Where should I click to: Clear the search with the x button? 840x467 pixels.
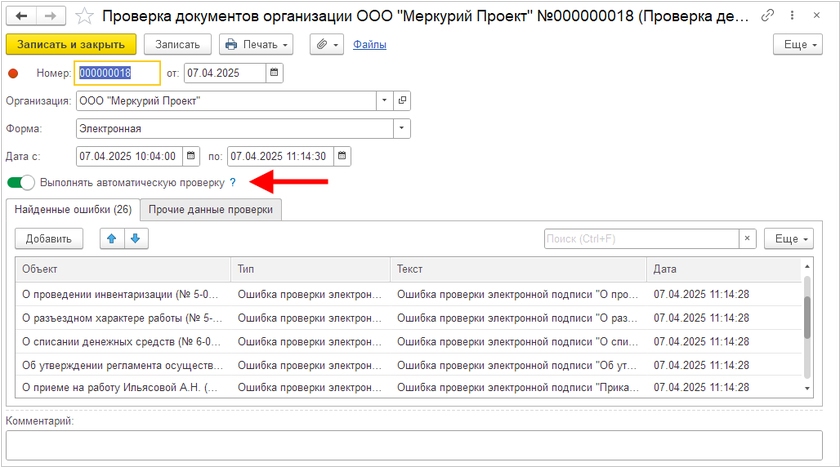[x=747, y=239]
